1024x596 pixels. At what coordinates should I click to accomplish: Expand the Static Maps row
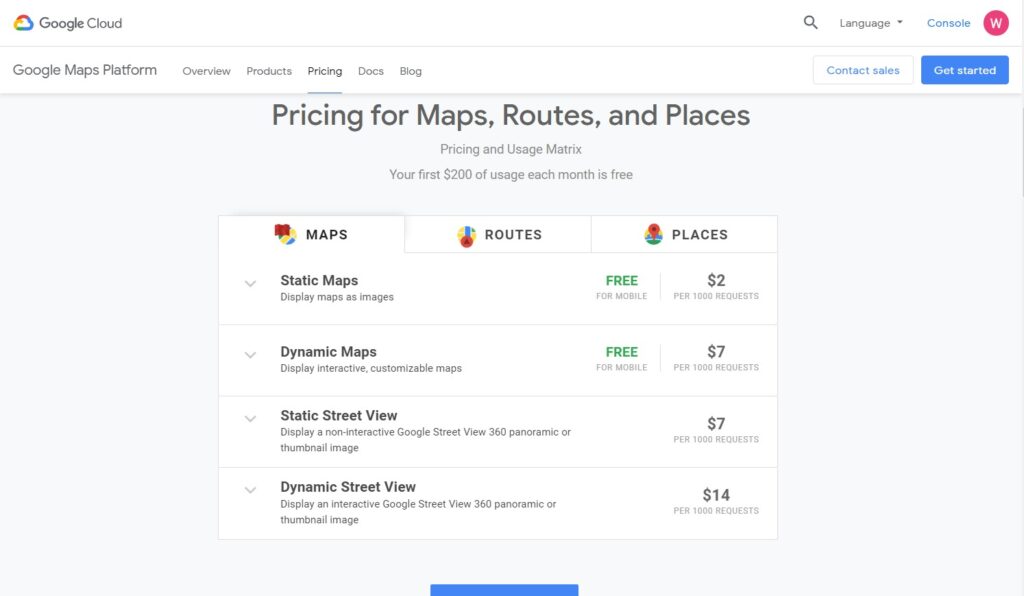[250, 283]
